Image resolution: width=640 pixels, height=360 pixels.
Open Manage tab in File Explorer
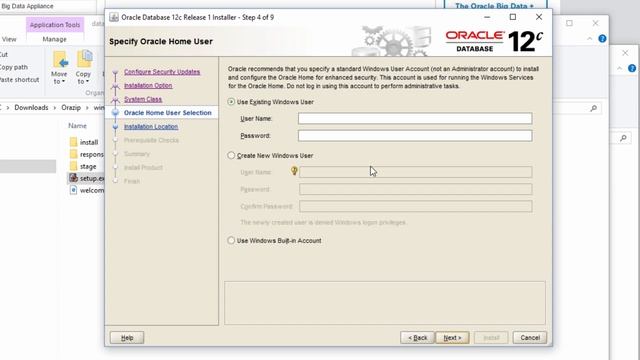point(54,39)
